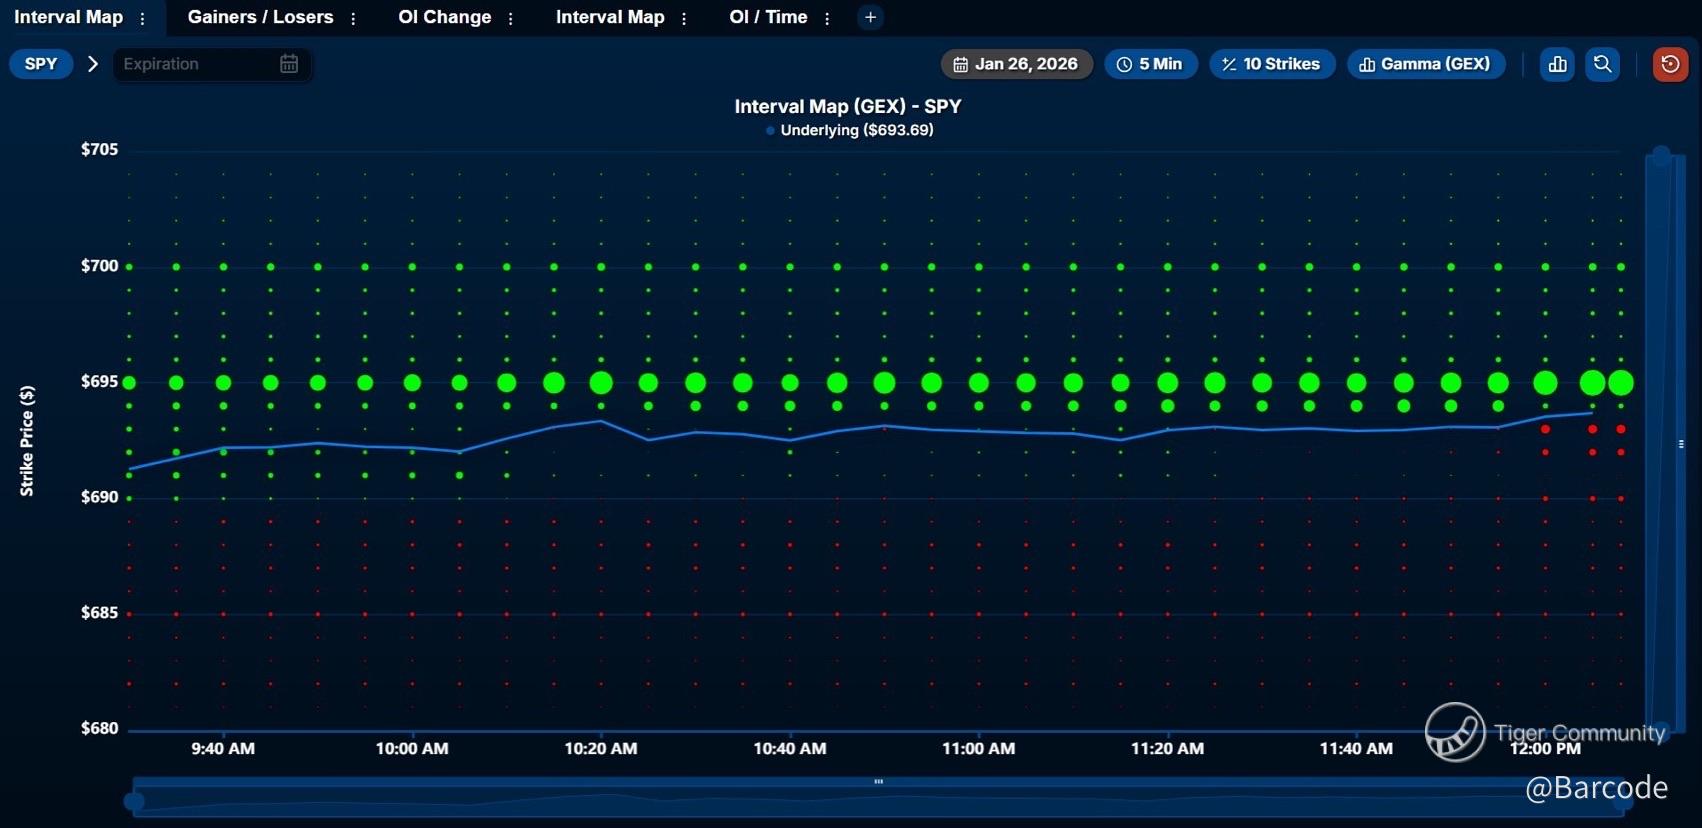Screen dimensions: 1702x828
Task: Open three-dot menu beside OI / Time tab
Action: [827, 18]
